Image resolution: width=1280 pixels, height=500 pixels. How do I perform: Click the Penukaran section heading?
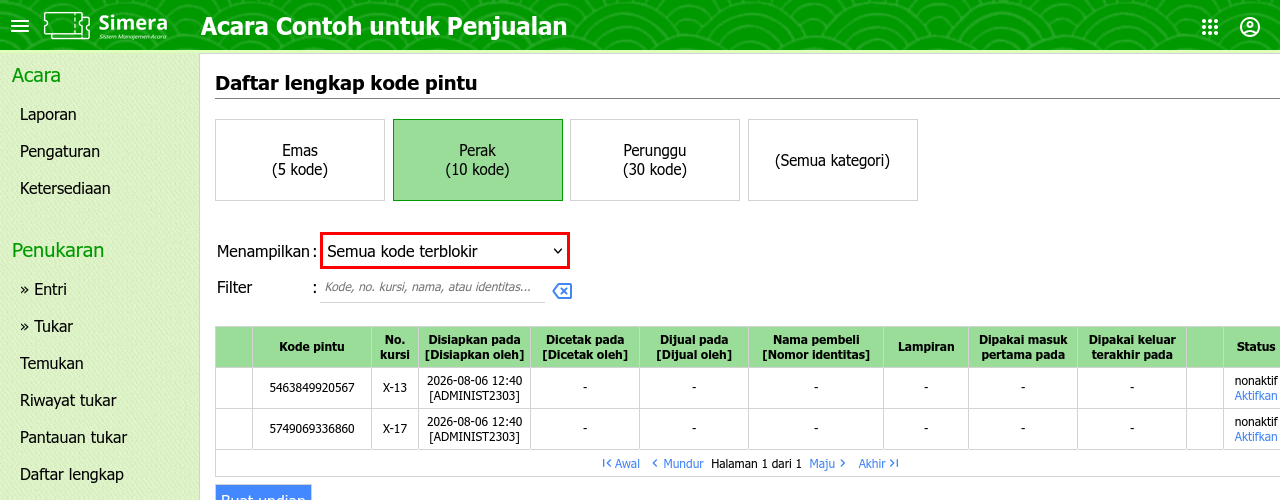tap(58, 250)
